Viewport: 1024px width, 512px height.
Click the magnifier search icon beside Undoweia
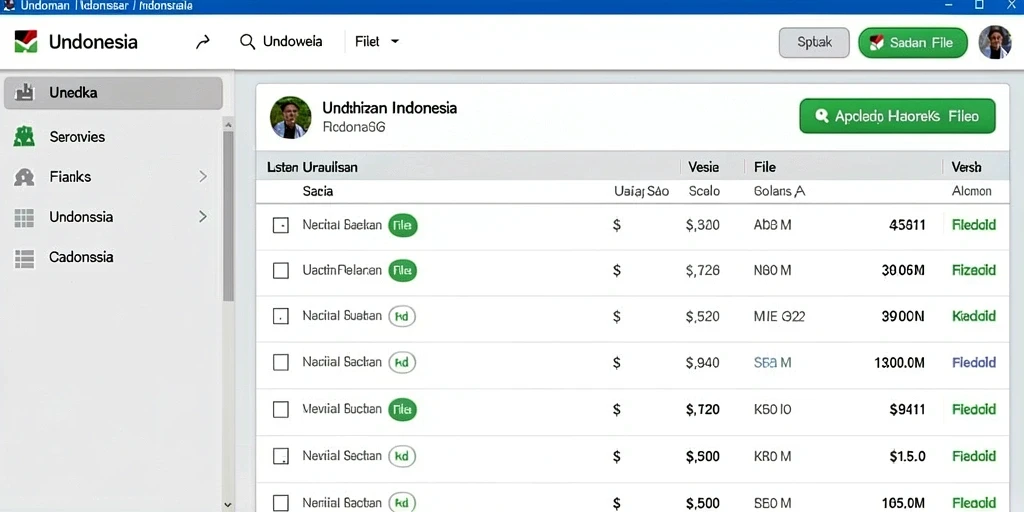[248, 42]
